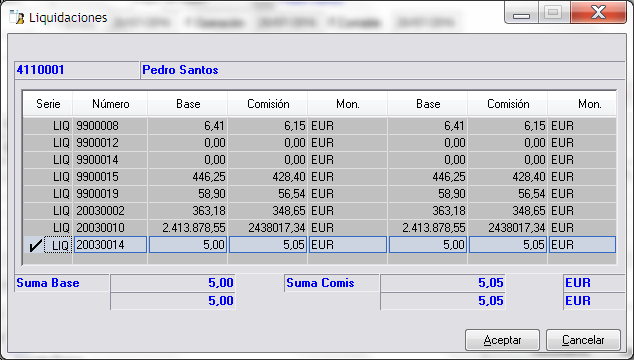Click the Serie column header
The width and height of the screenshot is (634, 360).
coord(48,104)
